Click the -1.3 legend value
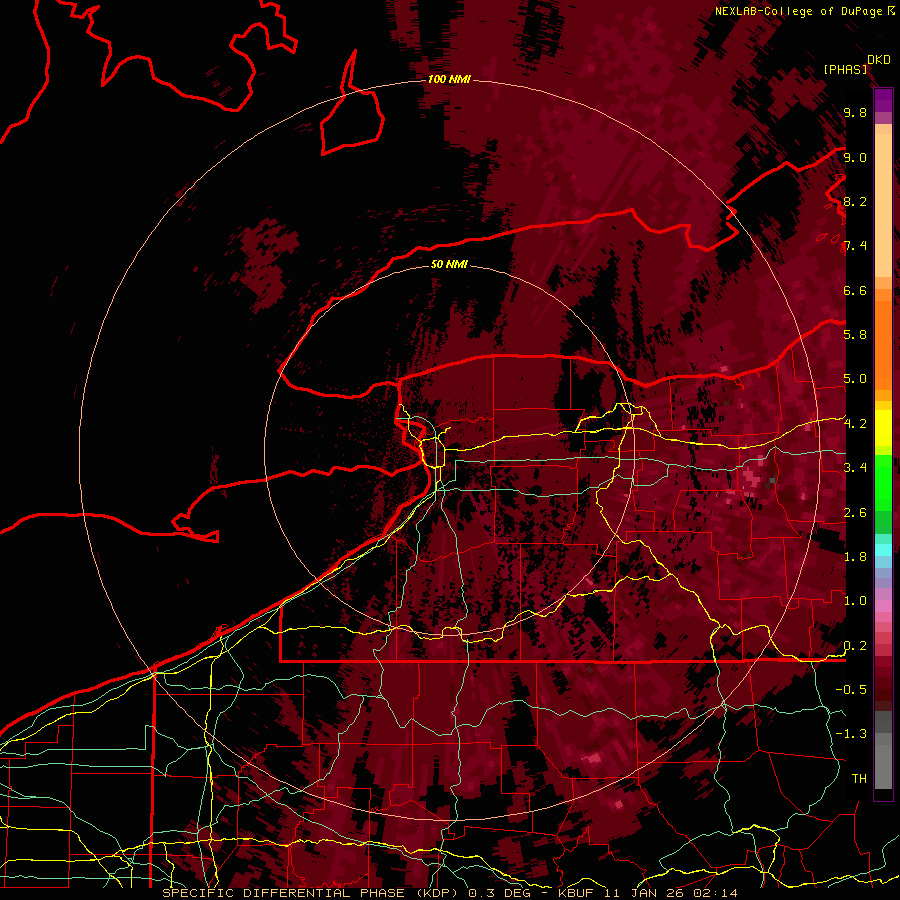 point(851,734)
